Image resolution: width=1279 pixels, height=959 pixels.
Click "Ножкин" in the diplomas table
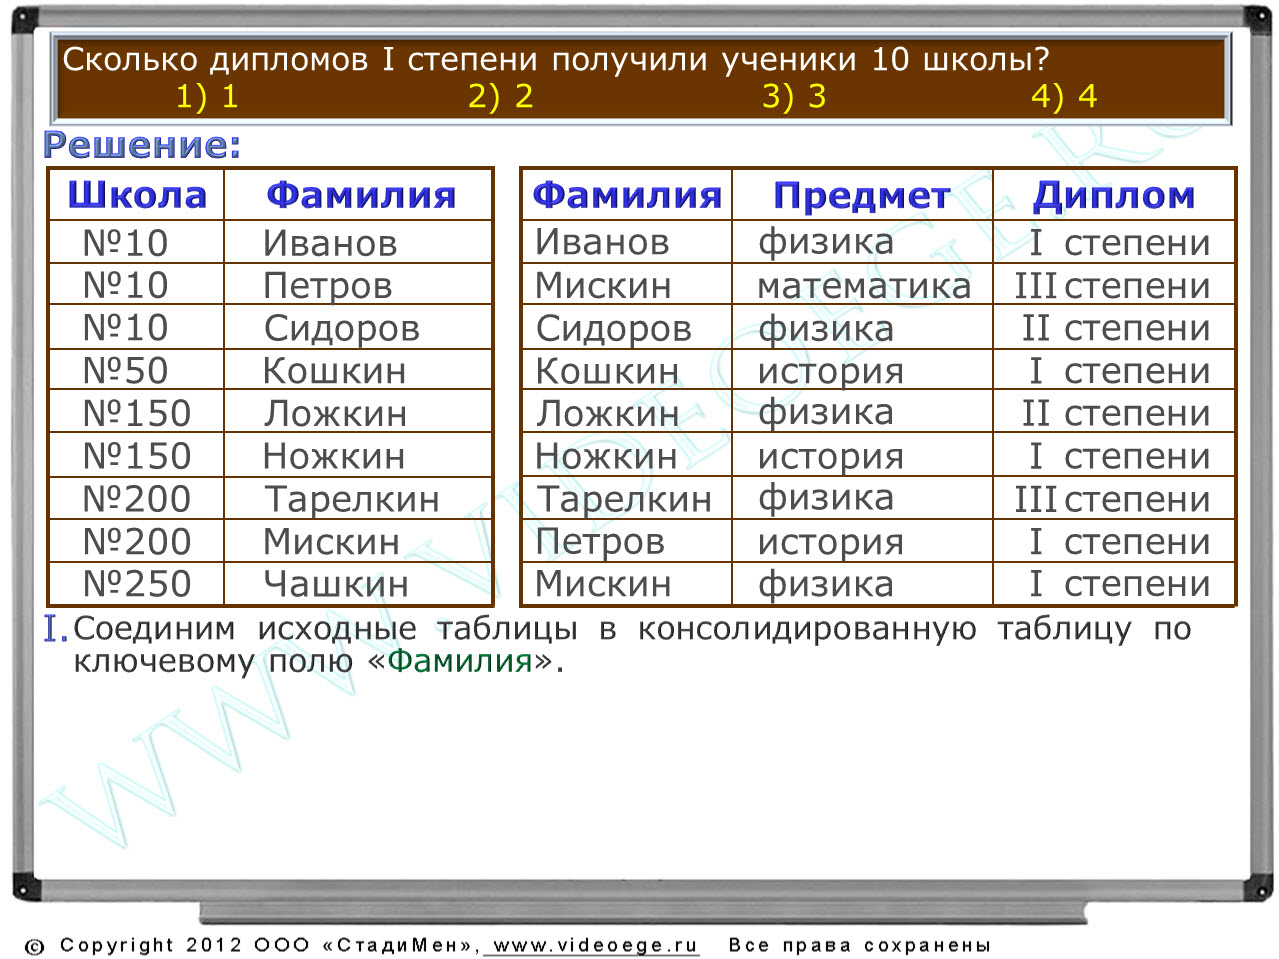(x=606, y=457)
